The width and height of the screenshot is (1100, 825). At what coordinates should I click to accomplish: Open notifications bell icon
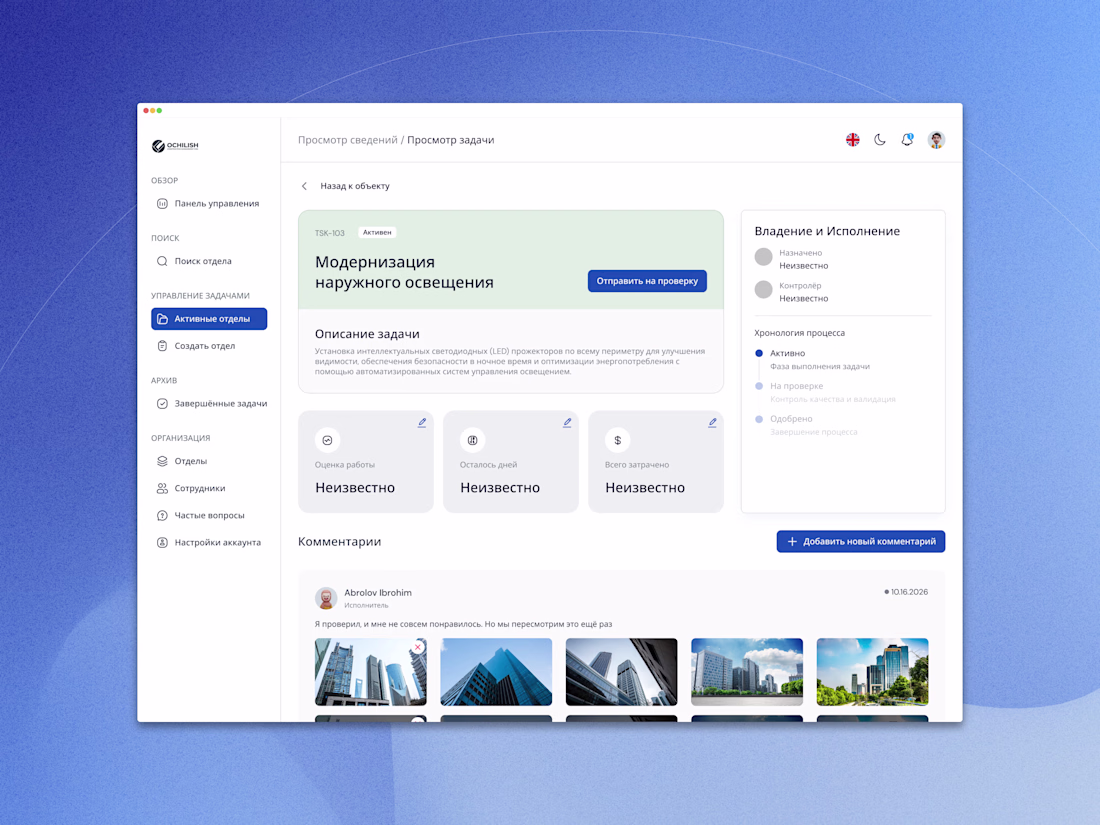click(x=907, y=140)
